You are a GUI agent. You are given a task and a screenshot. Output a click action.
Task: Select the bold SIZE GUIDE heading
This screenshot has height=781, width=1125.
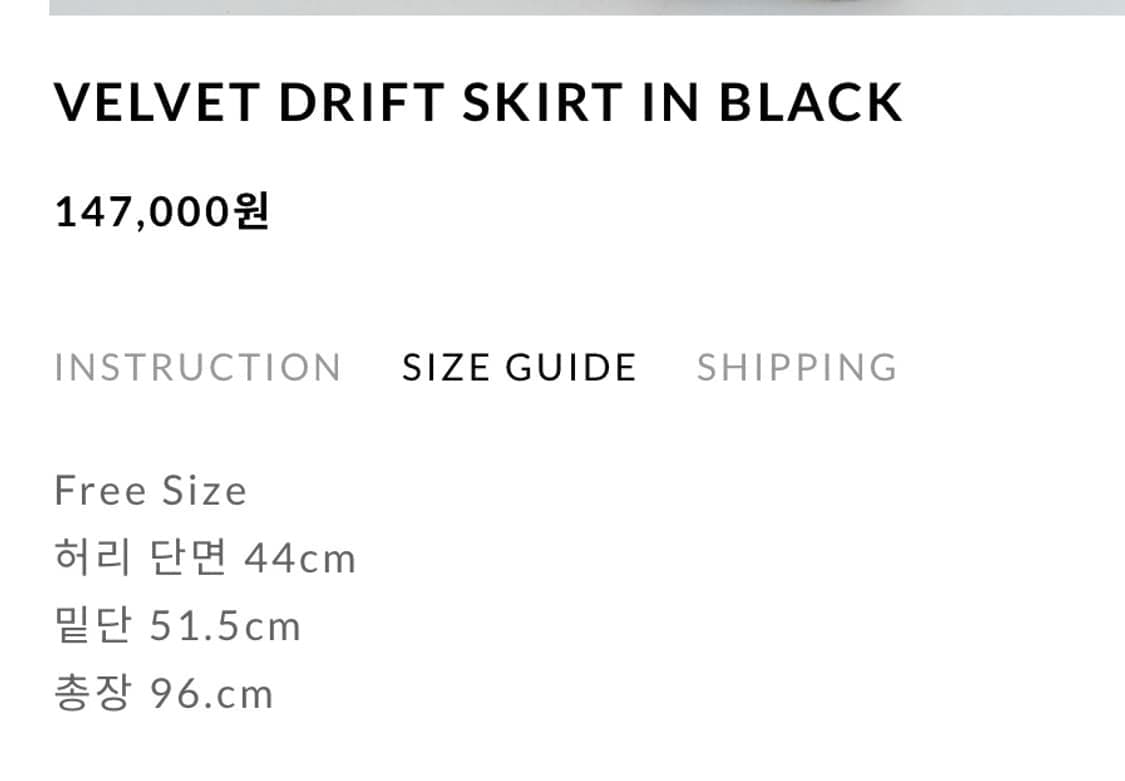pos(517,367)
